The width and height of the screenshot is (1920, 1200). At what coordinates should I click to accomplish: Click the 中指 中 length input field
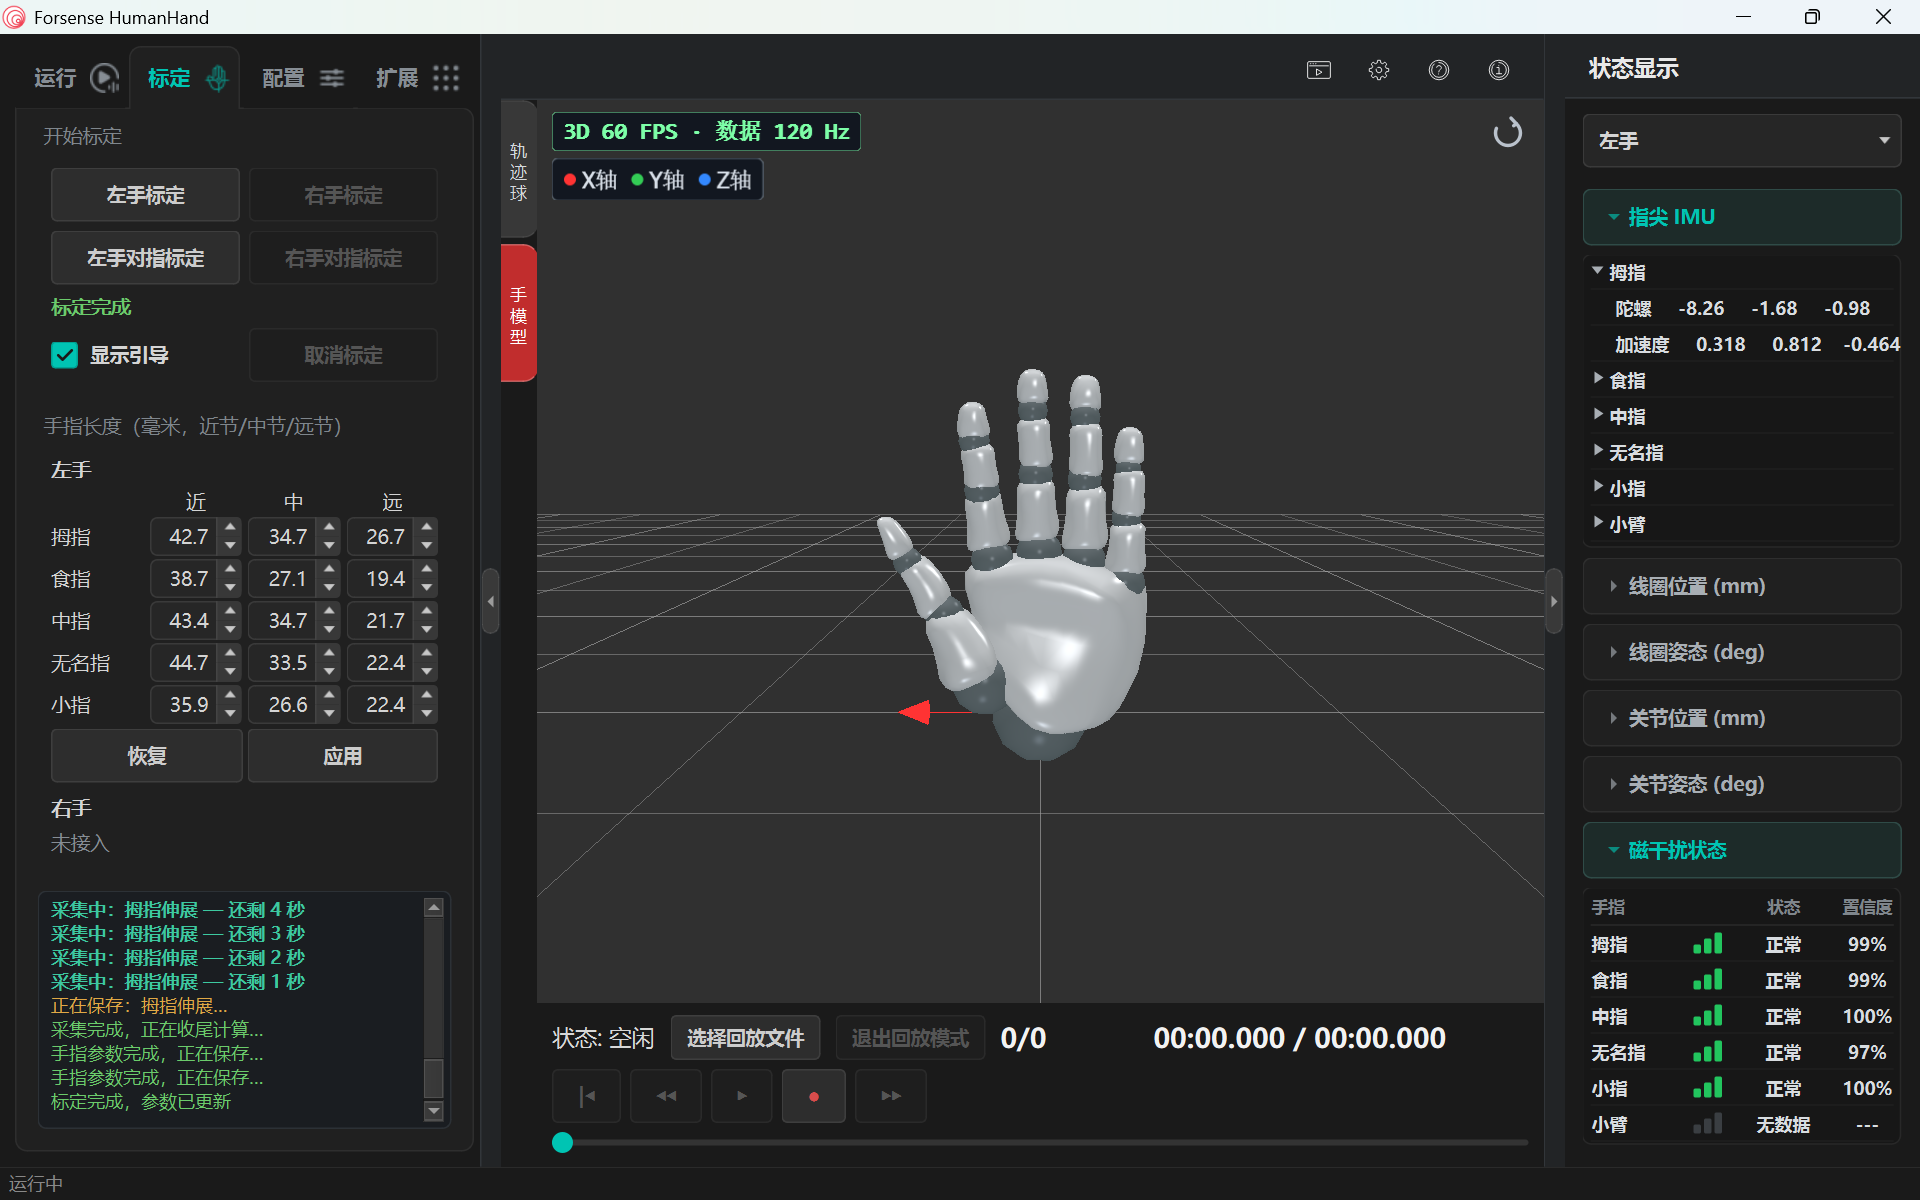point(284,621)
